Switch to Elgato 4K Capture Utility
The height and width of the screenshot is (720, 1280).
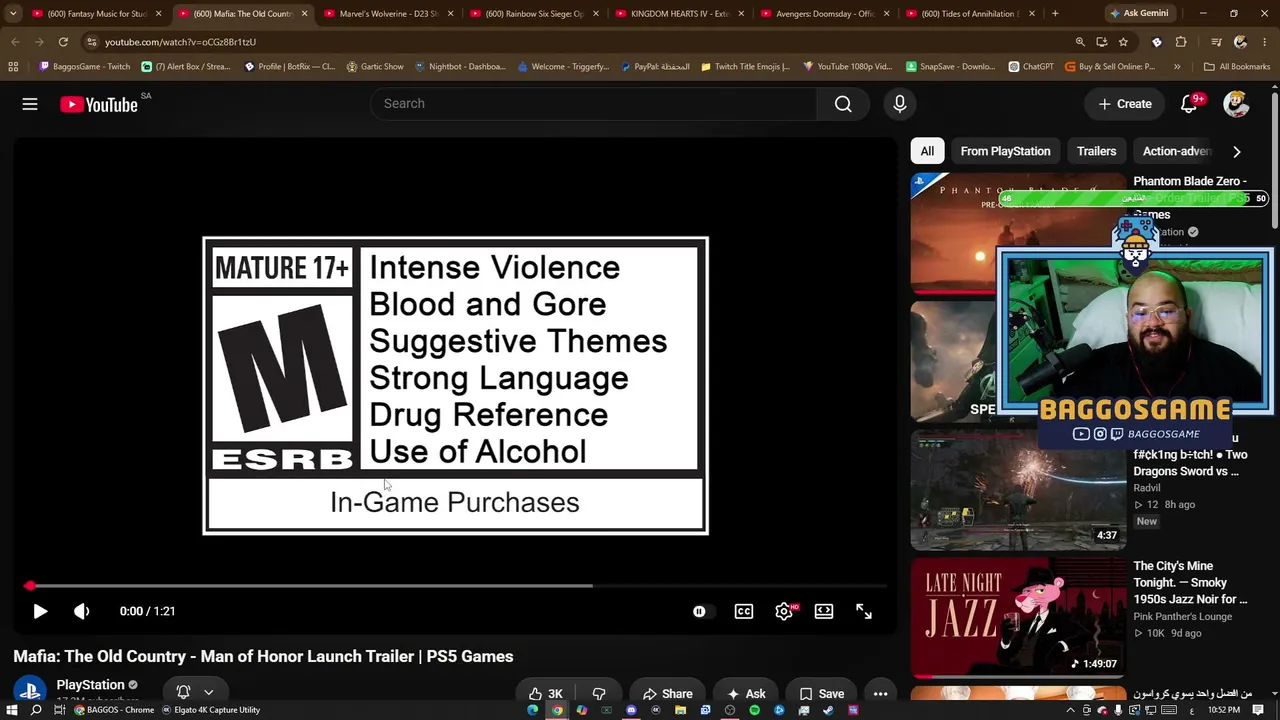pyautogui.click(x=211, y=710)
